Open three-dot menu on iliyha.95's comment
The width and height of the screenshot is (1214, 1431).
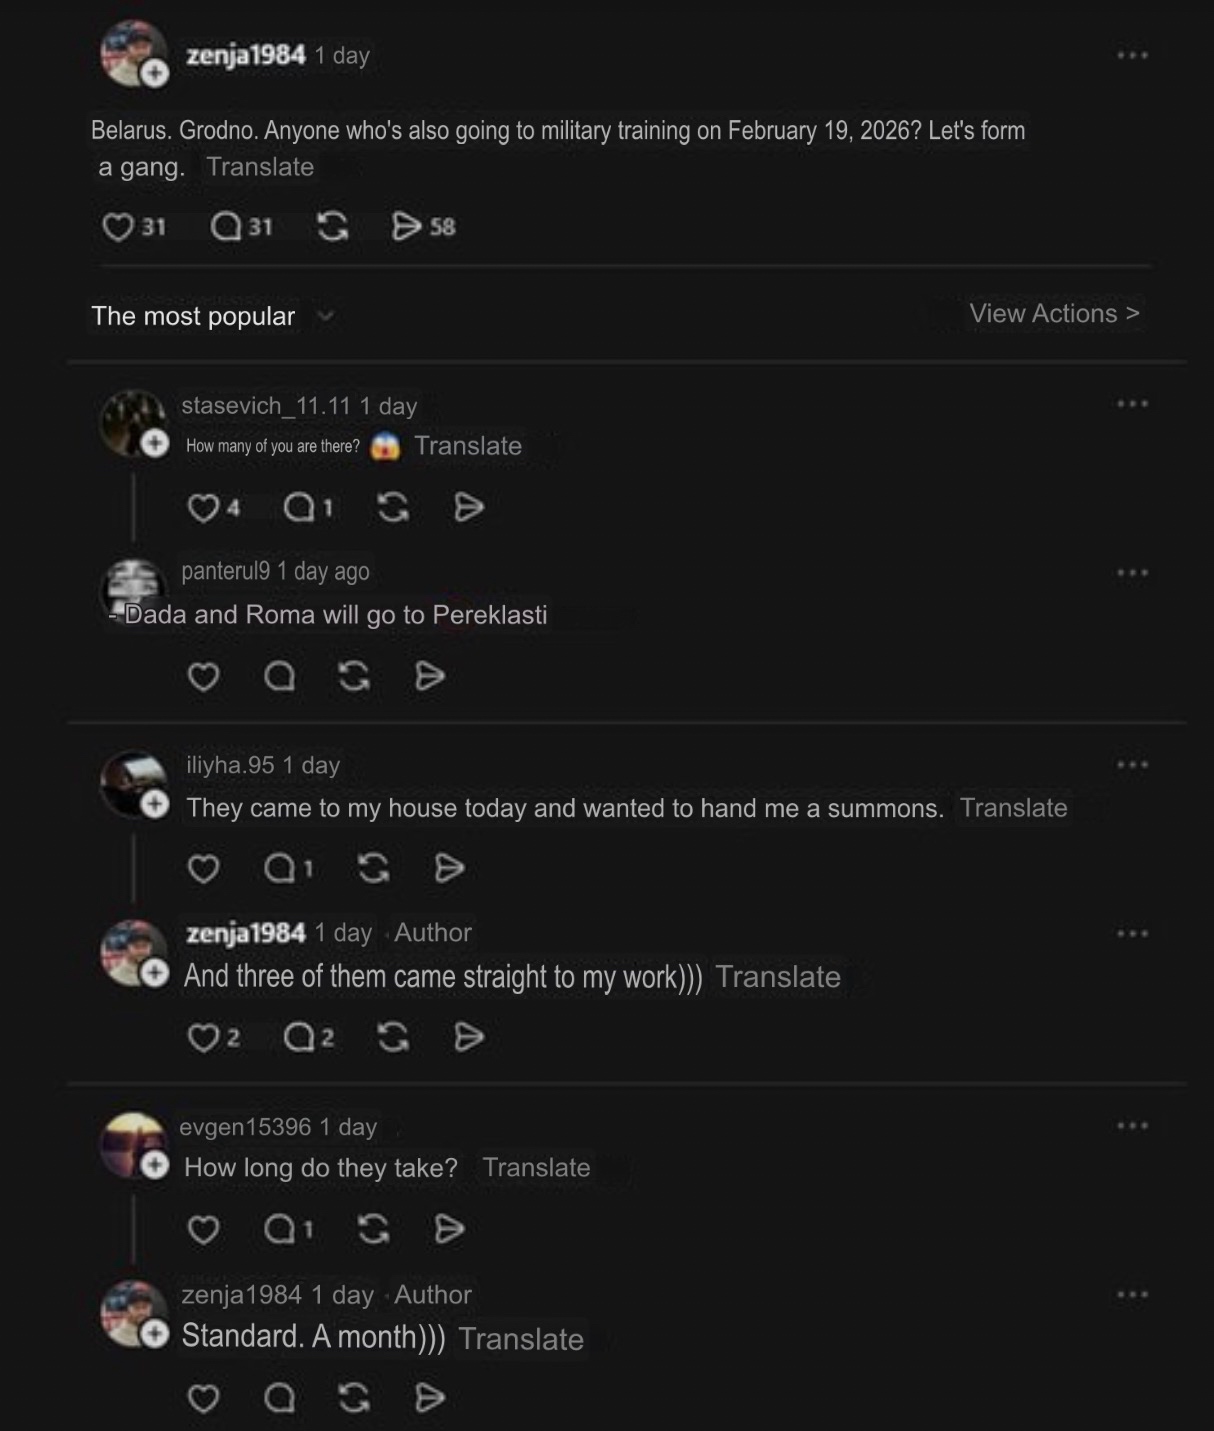(x=1132, y=765)
